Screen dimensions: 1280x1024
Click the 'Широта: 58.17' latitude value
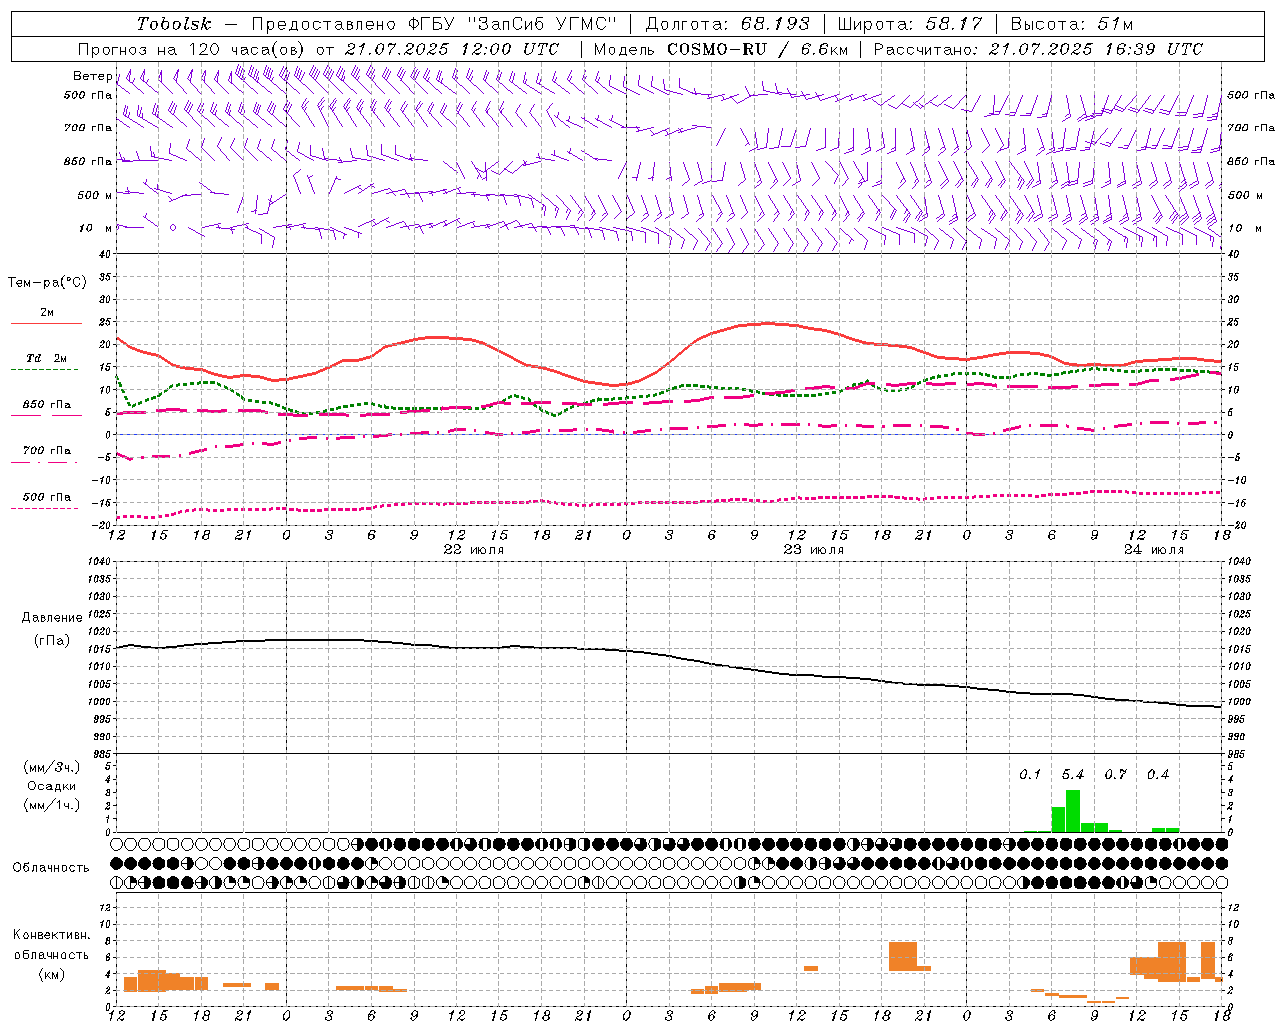click(910, 24)
